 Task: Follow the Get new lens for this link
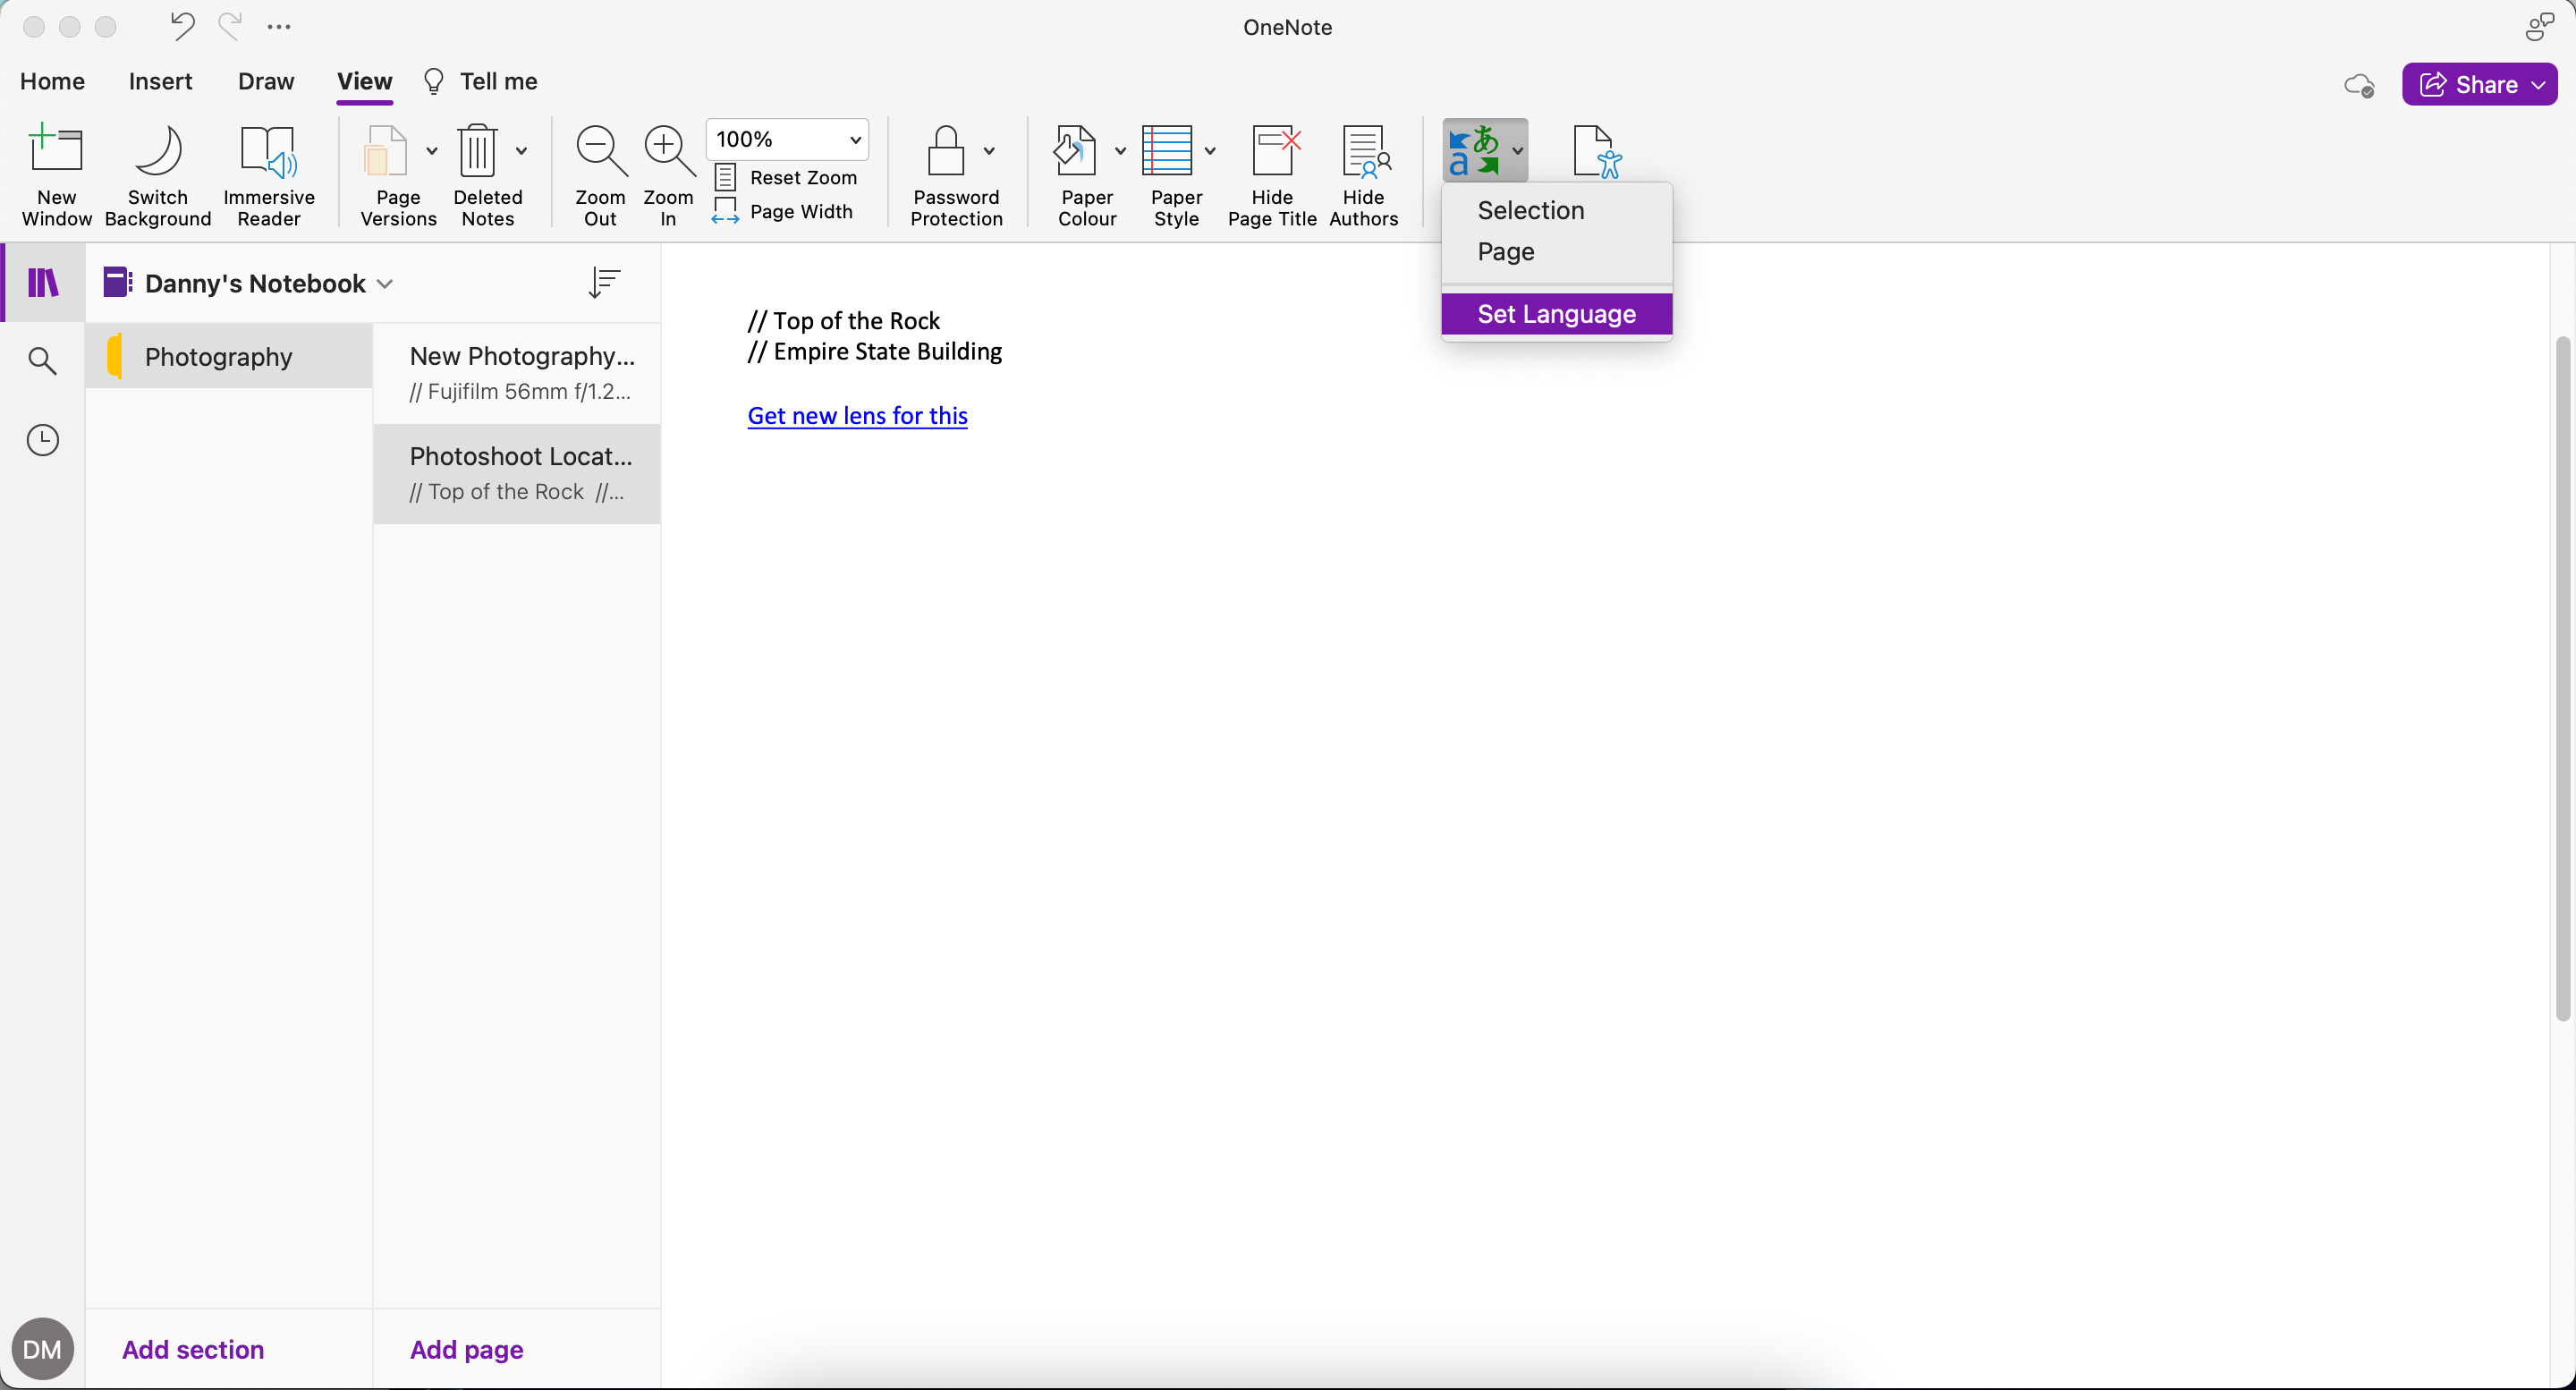(857, 415)
